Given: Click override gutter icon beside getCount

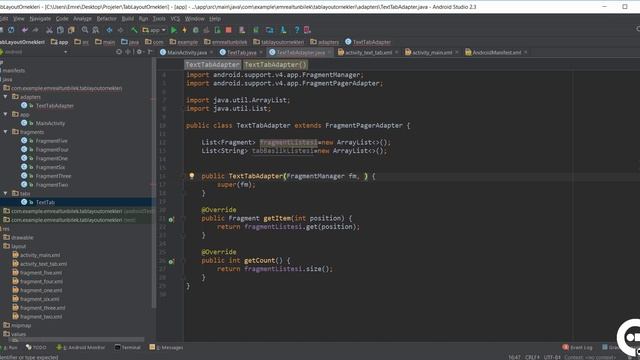Looking at the screenshot, I should click(x=171, y=261).
